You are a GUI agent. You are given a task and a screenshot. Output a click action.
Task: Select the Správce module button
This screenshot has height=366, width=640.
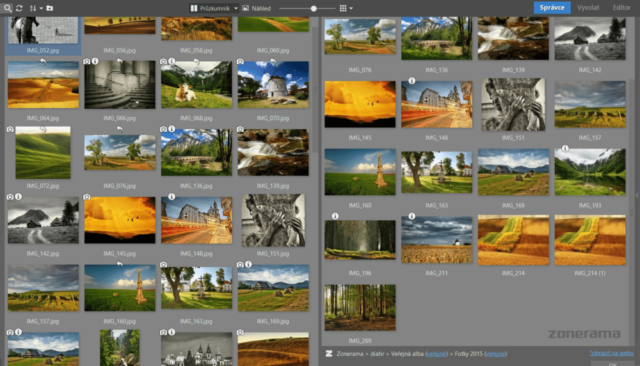pyautogui.click(x=552, y=8)
